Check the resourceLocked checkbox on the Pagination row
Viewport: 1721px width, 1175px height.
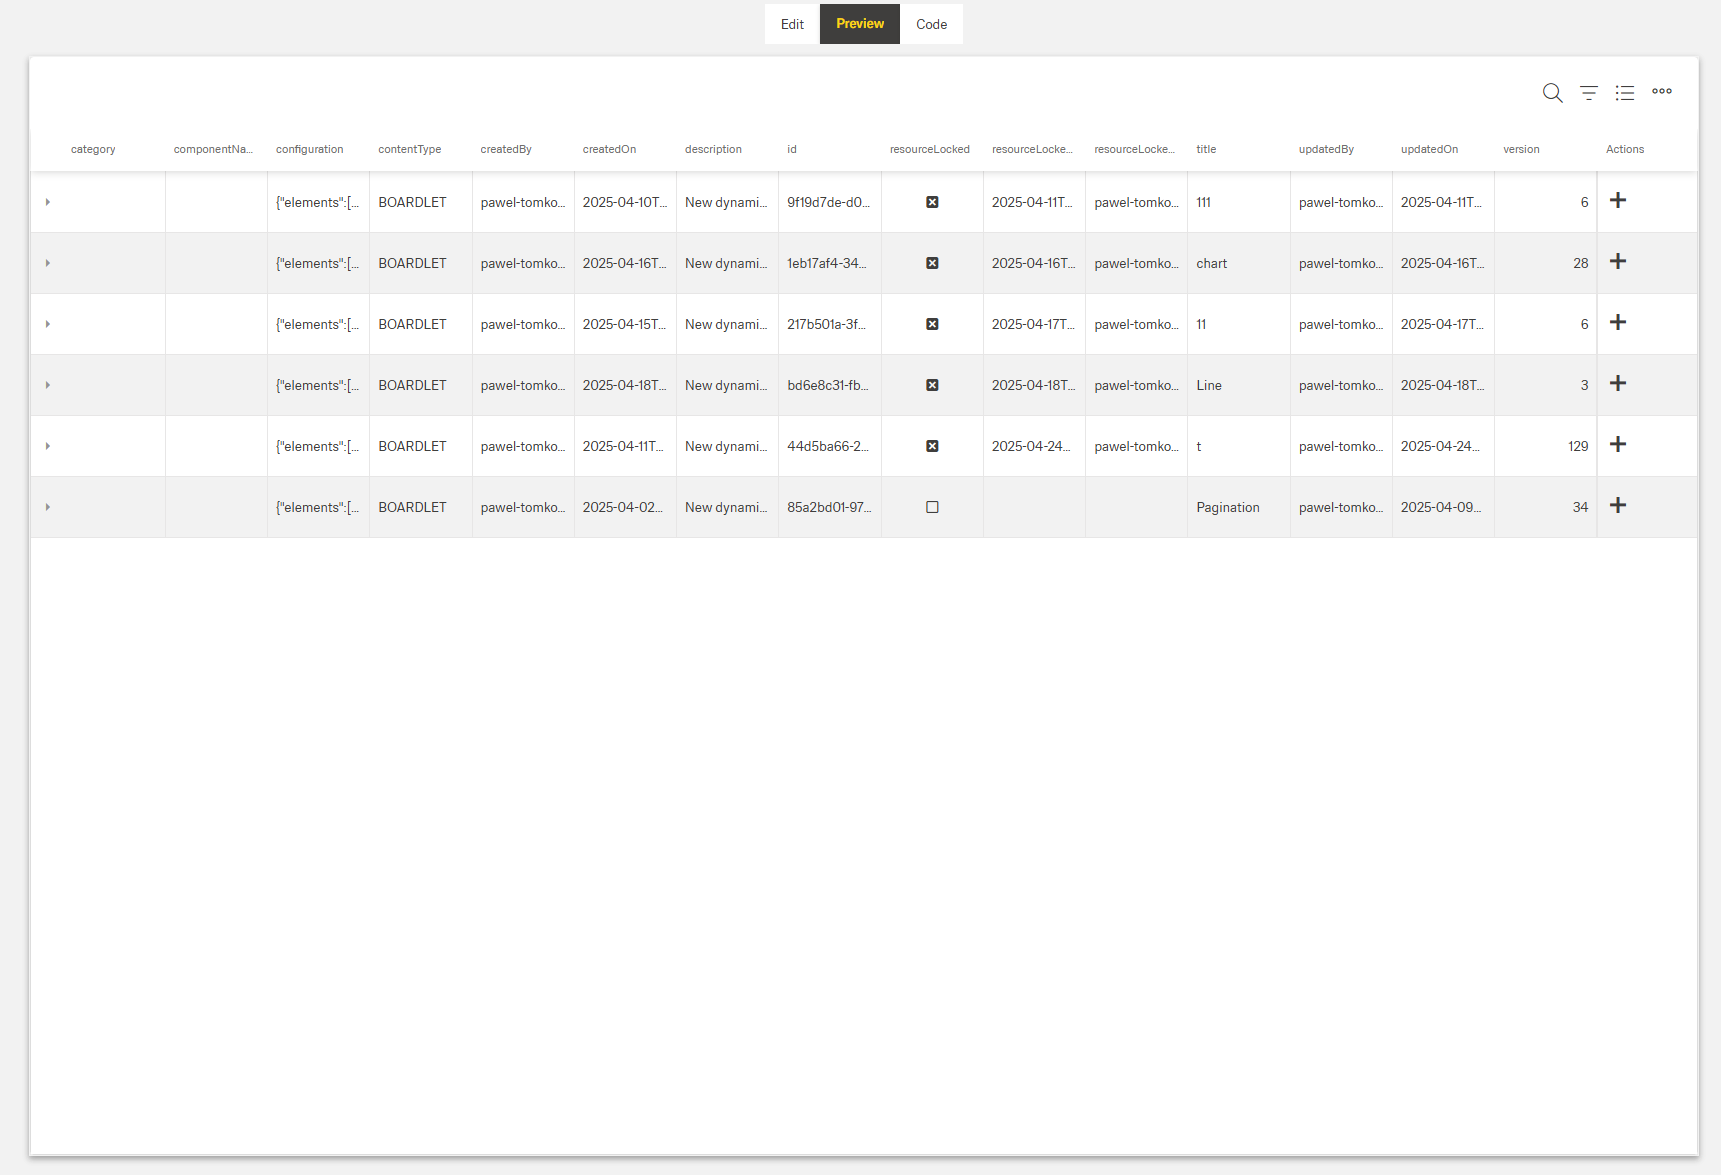pyautogui.click(x=932, y=507)
